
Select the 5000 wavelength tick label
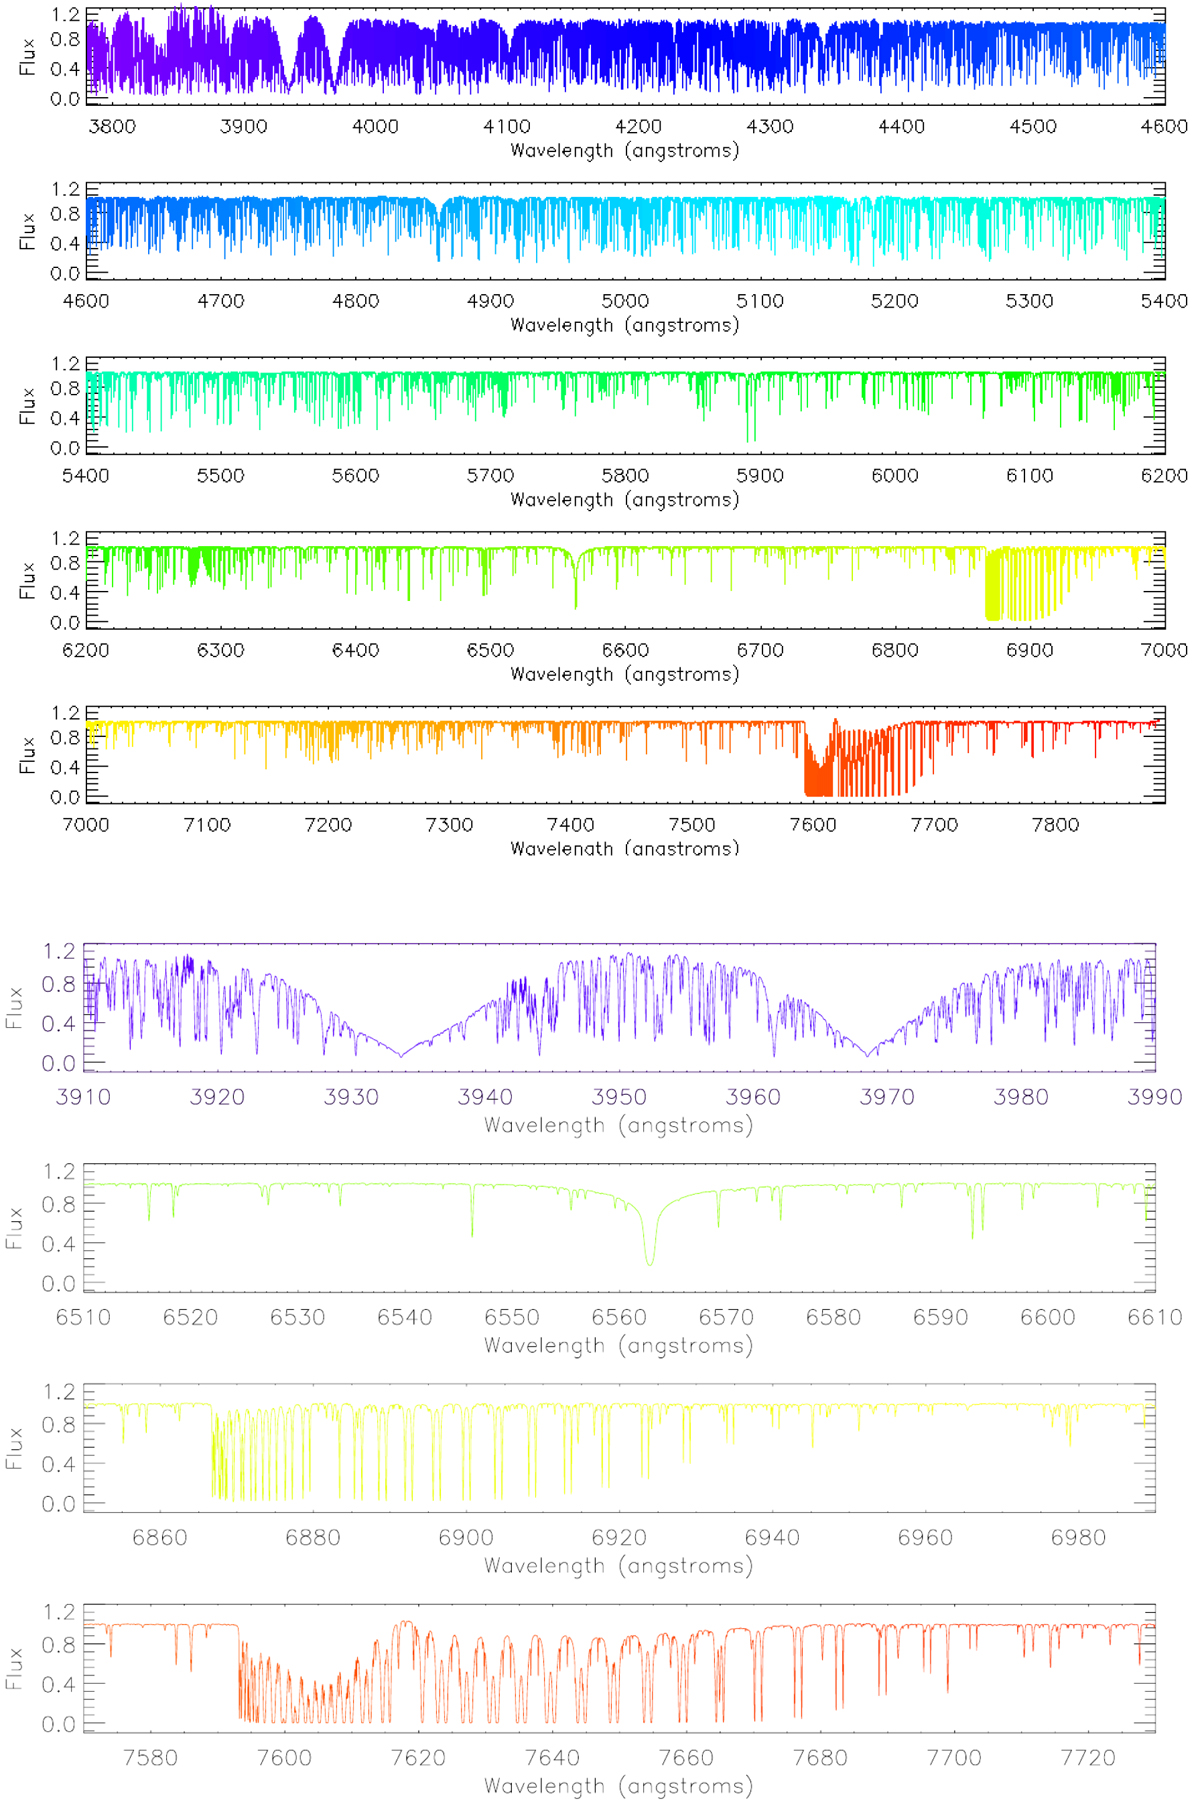coord(625,302)
